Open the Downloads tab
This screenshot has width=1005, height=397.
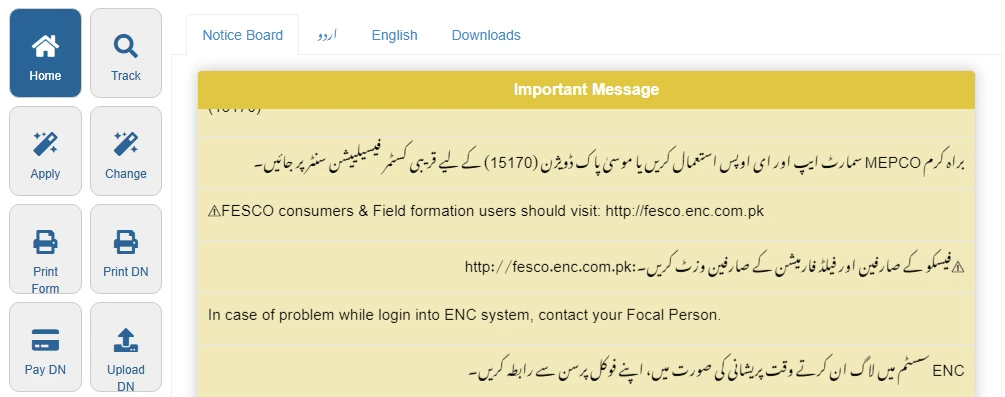486,35
